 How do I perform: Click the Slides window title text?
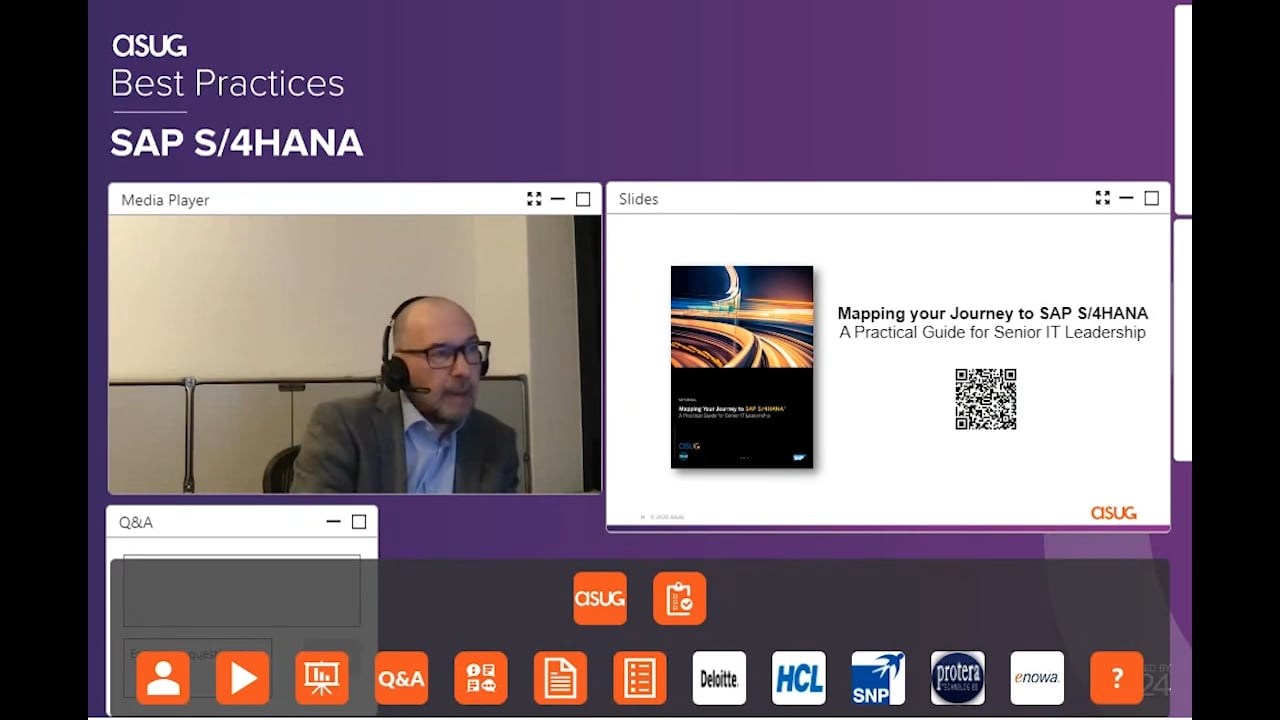coord(638,199)
